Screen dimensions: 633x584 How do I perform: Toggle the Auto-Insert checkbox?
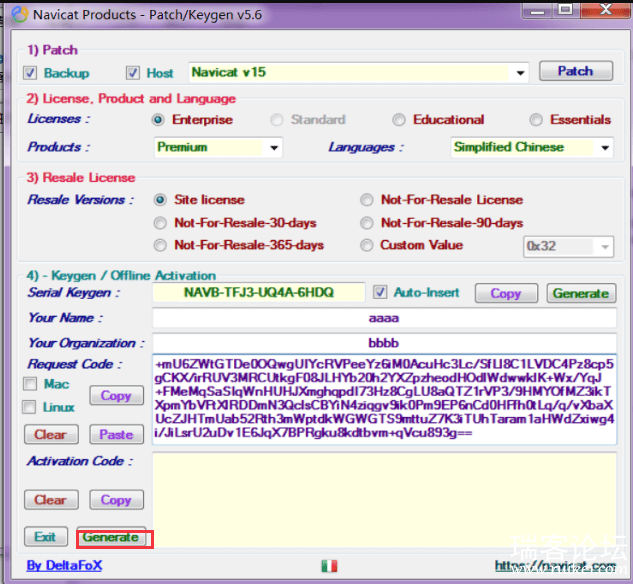[380, 292]
